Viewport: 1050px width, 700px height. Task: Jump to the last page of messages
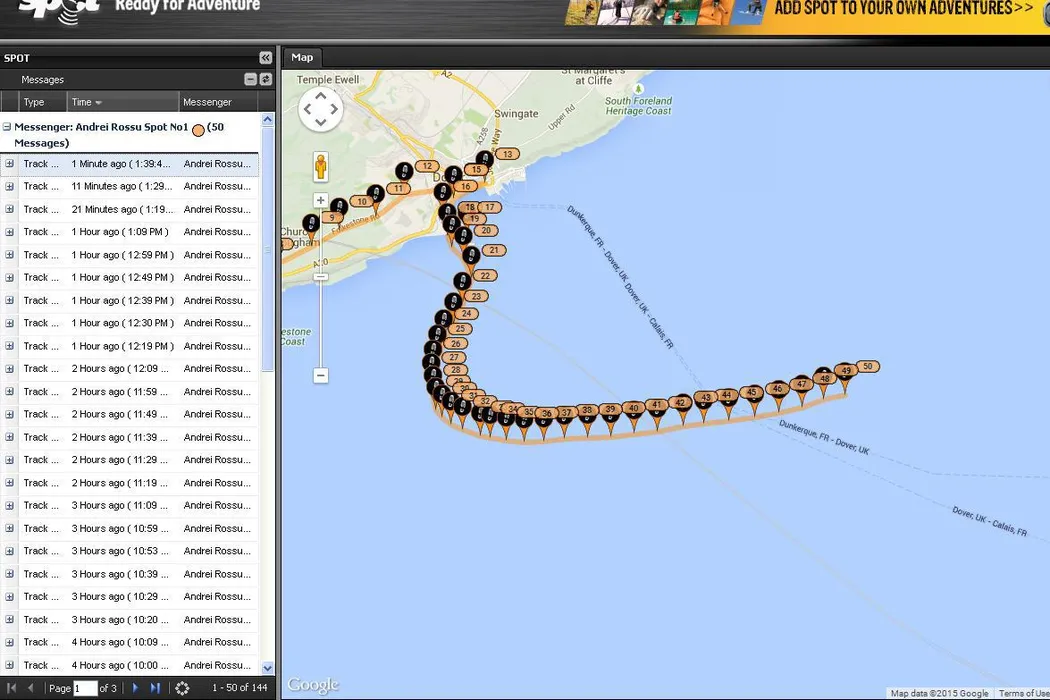155,688
